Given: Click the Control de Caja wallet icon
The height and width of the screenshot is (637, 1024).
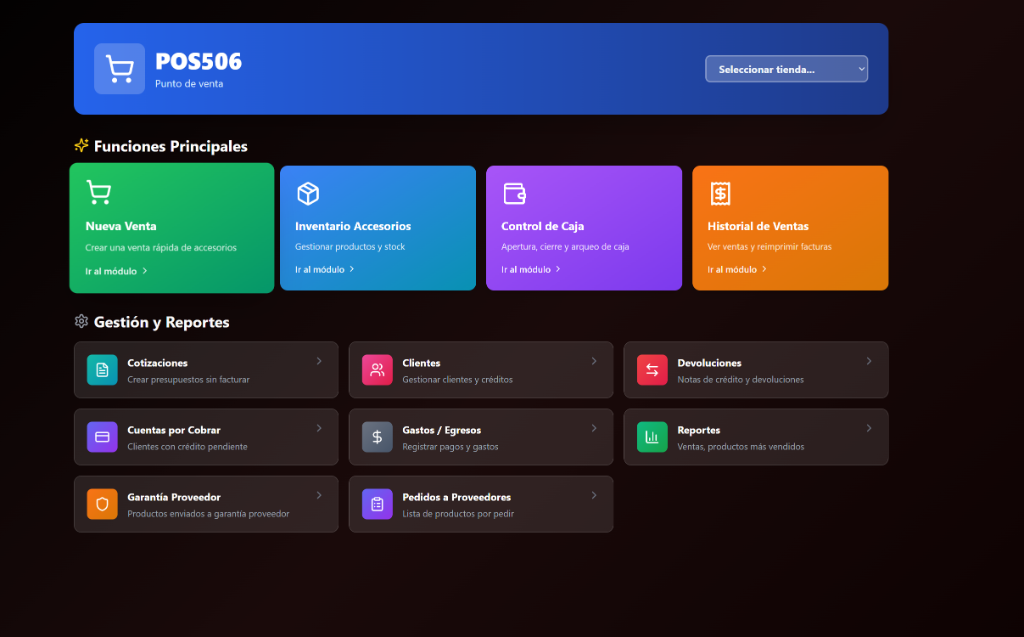Looking at the screenshot, I should tap(515, 193).
